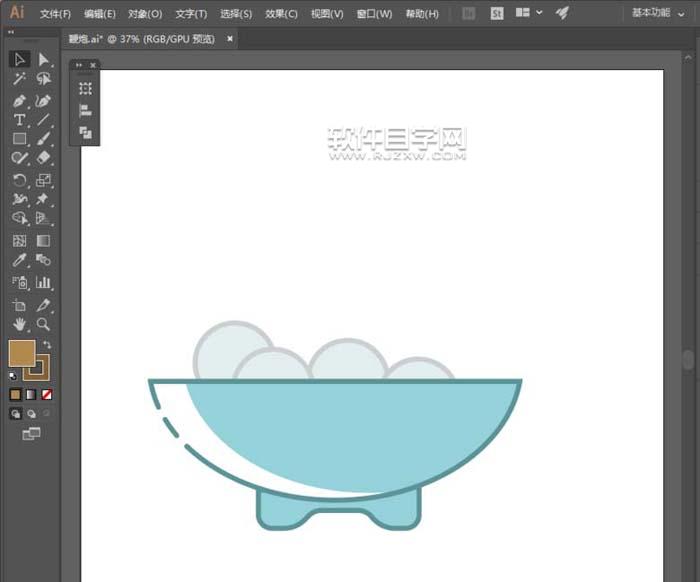Select the Pen tool
Viewport: 700px width, 582px height.
tap(19, 101)
